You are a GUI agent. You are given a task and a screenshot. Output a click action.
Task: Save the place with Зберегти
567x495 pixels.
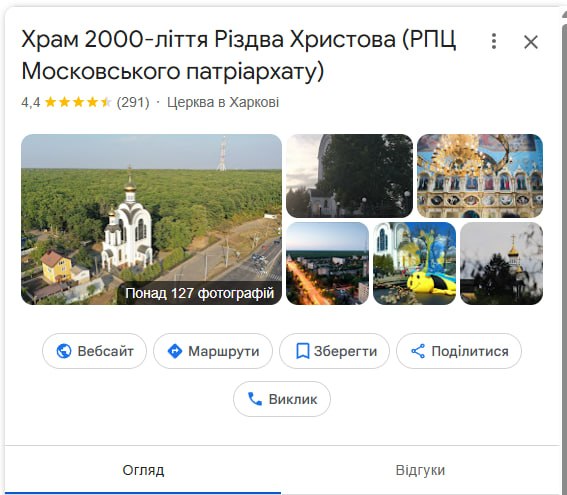pos(334,351)
